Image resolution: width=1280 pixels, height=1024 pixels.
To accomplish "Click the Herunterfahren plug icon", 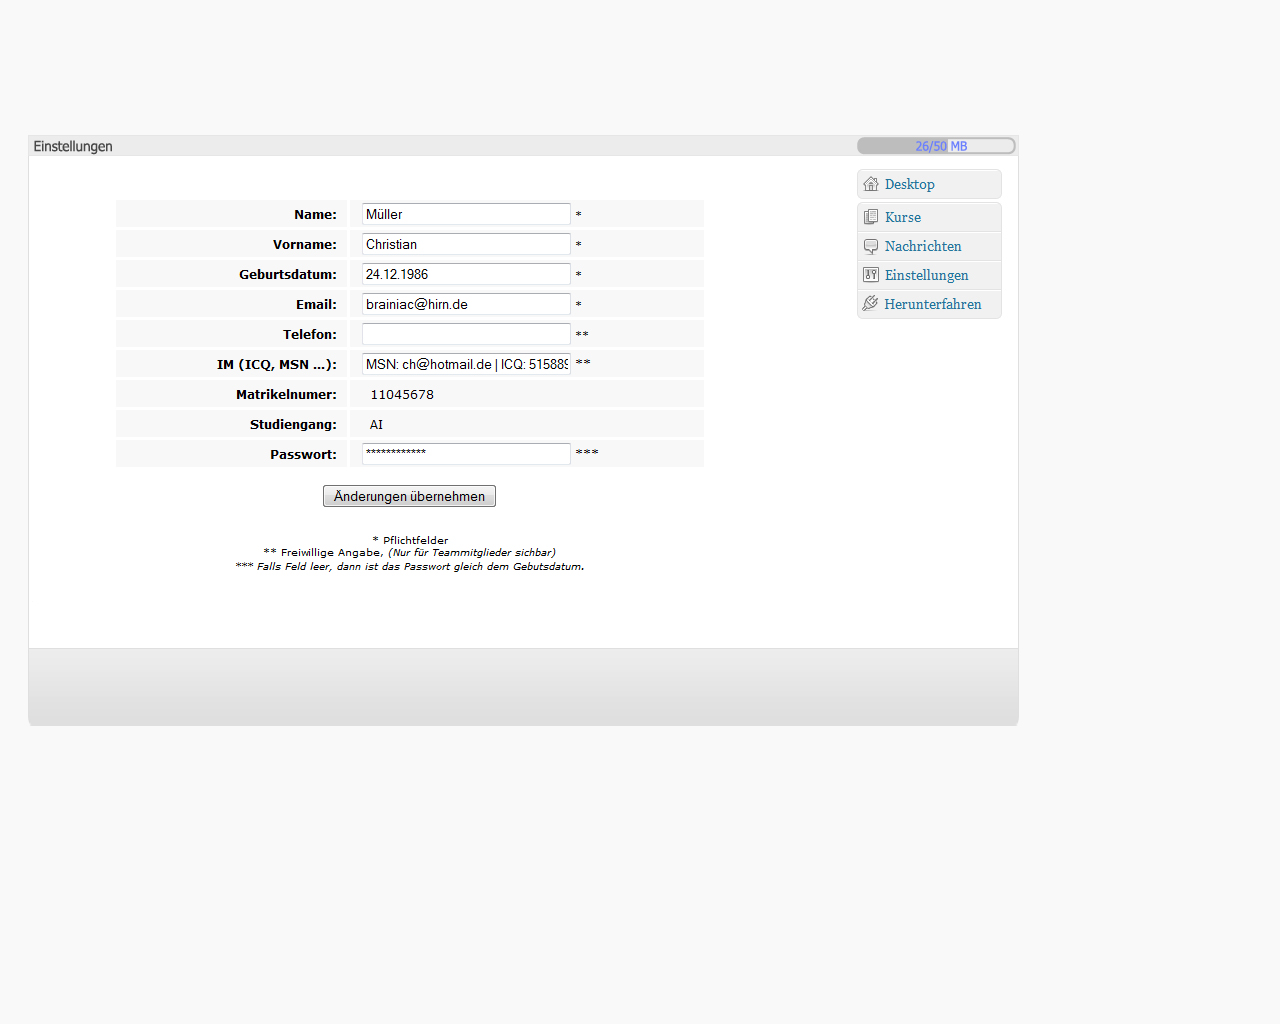I will (871, 304).
